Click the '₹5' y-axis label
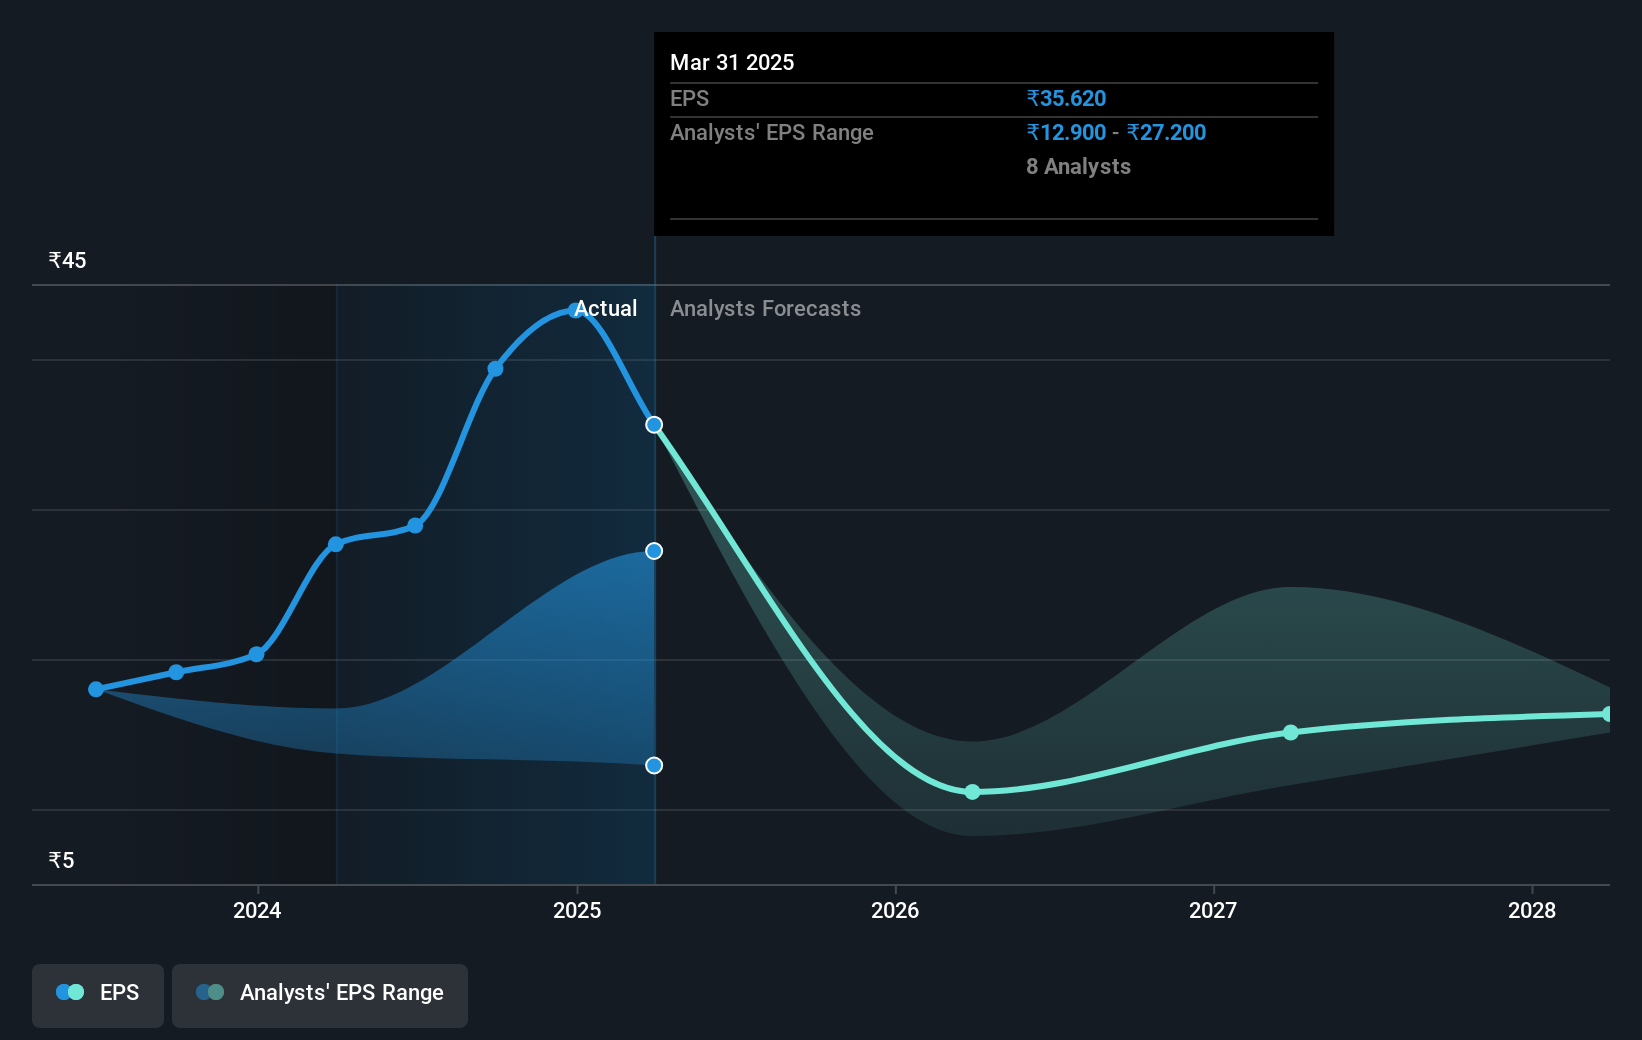Viewport: 1642px width, 1040px height. pos(61,860)
